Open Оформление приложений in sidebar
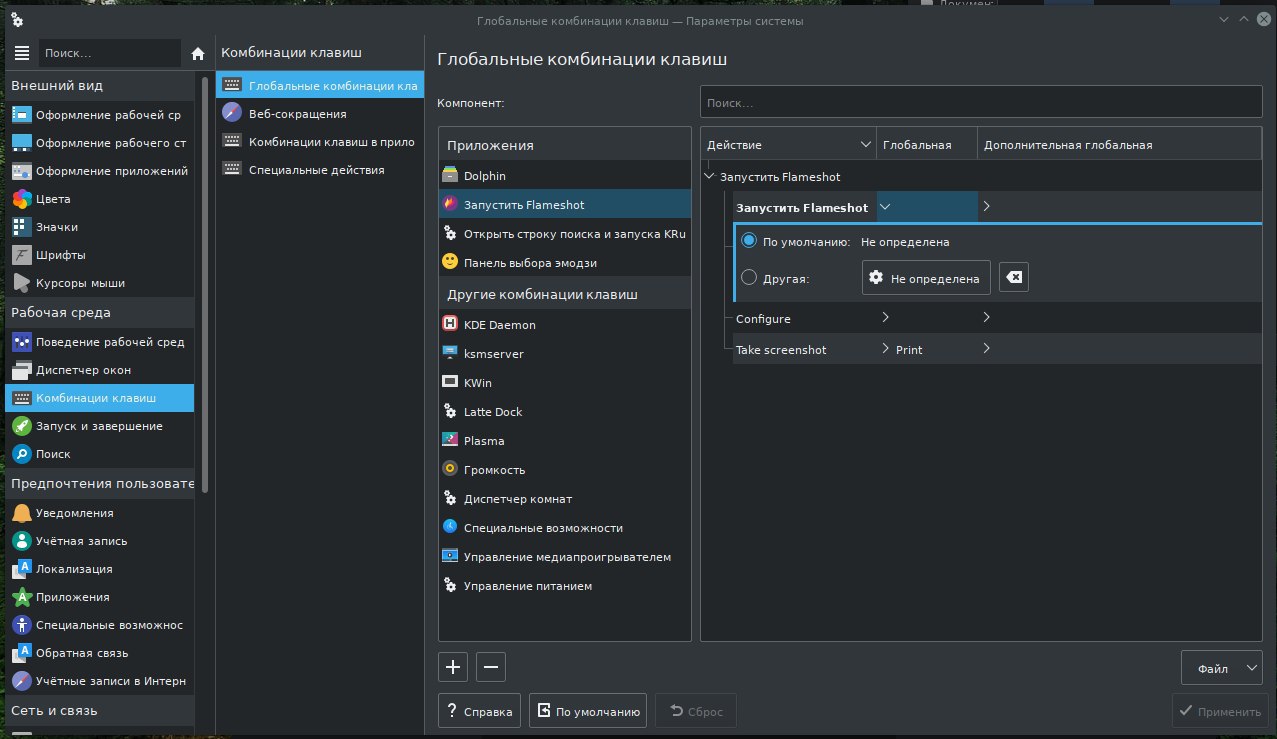The width and height of the screenshot is (1277, 739). [x=100, y=171]
